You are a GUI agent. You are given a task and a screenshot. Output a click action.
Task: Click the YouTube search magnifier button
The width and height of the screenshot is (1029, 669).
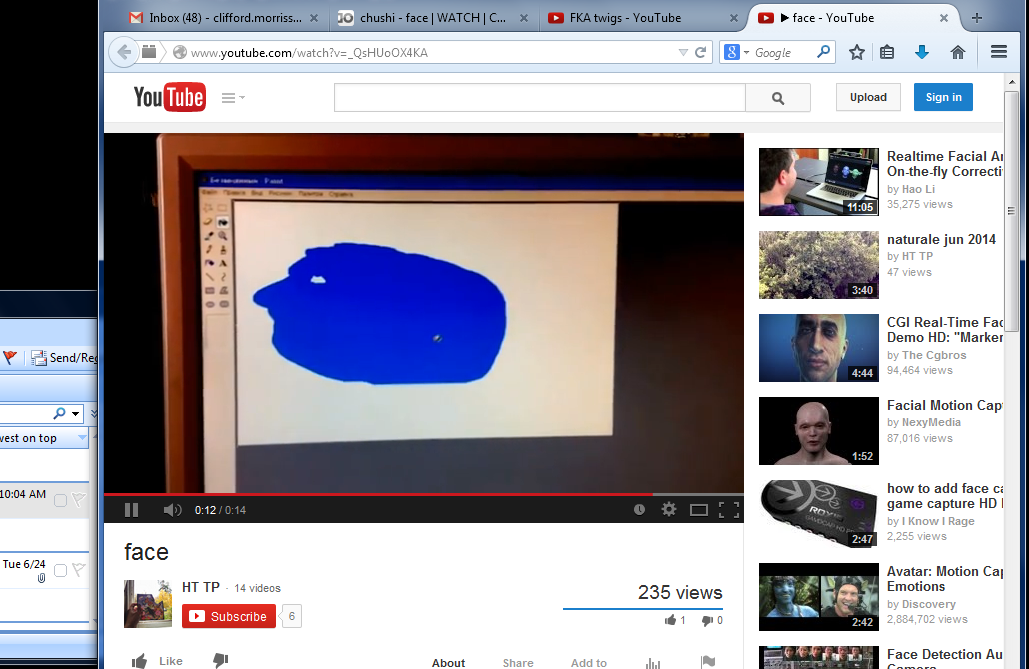778,98
